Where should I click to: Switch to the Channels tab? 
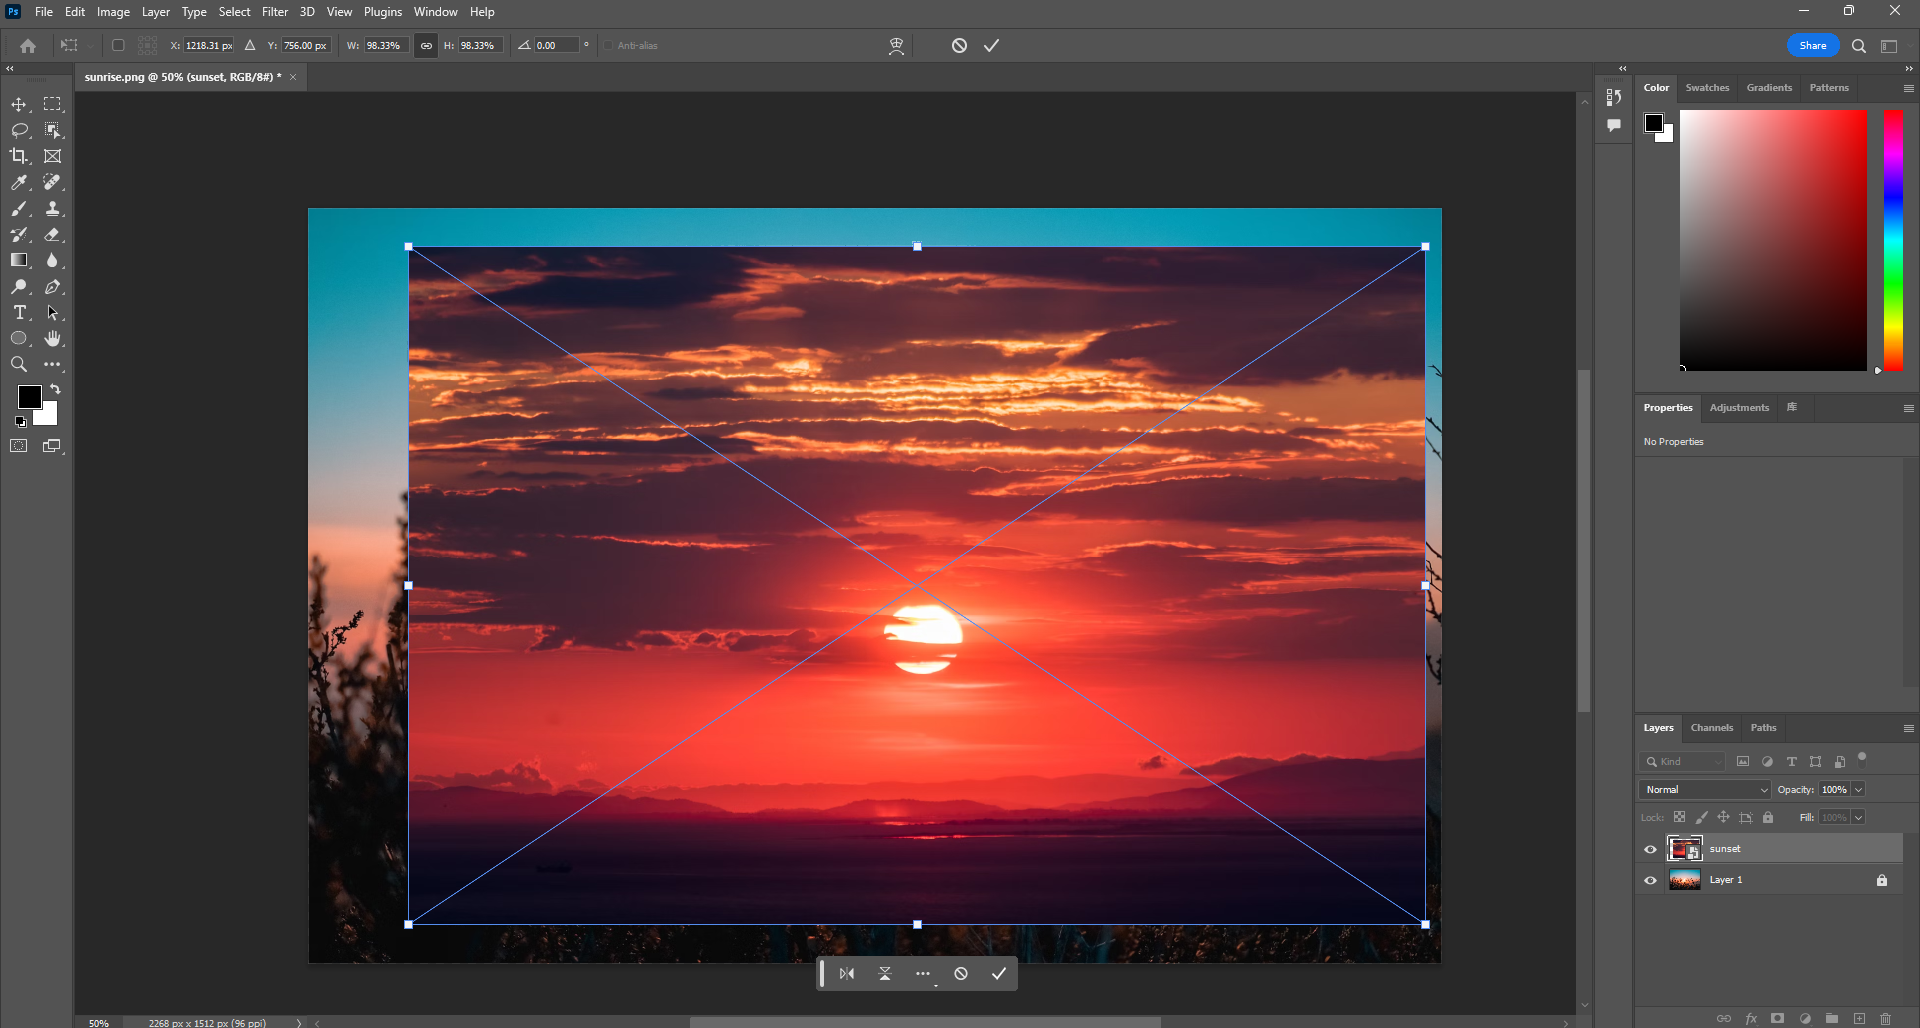click(1711, 728)
